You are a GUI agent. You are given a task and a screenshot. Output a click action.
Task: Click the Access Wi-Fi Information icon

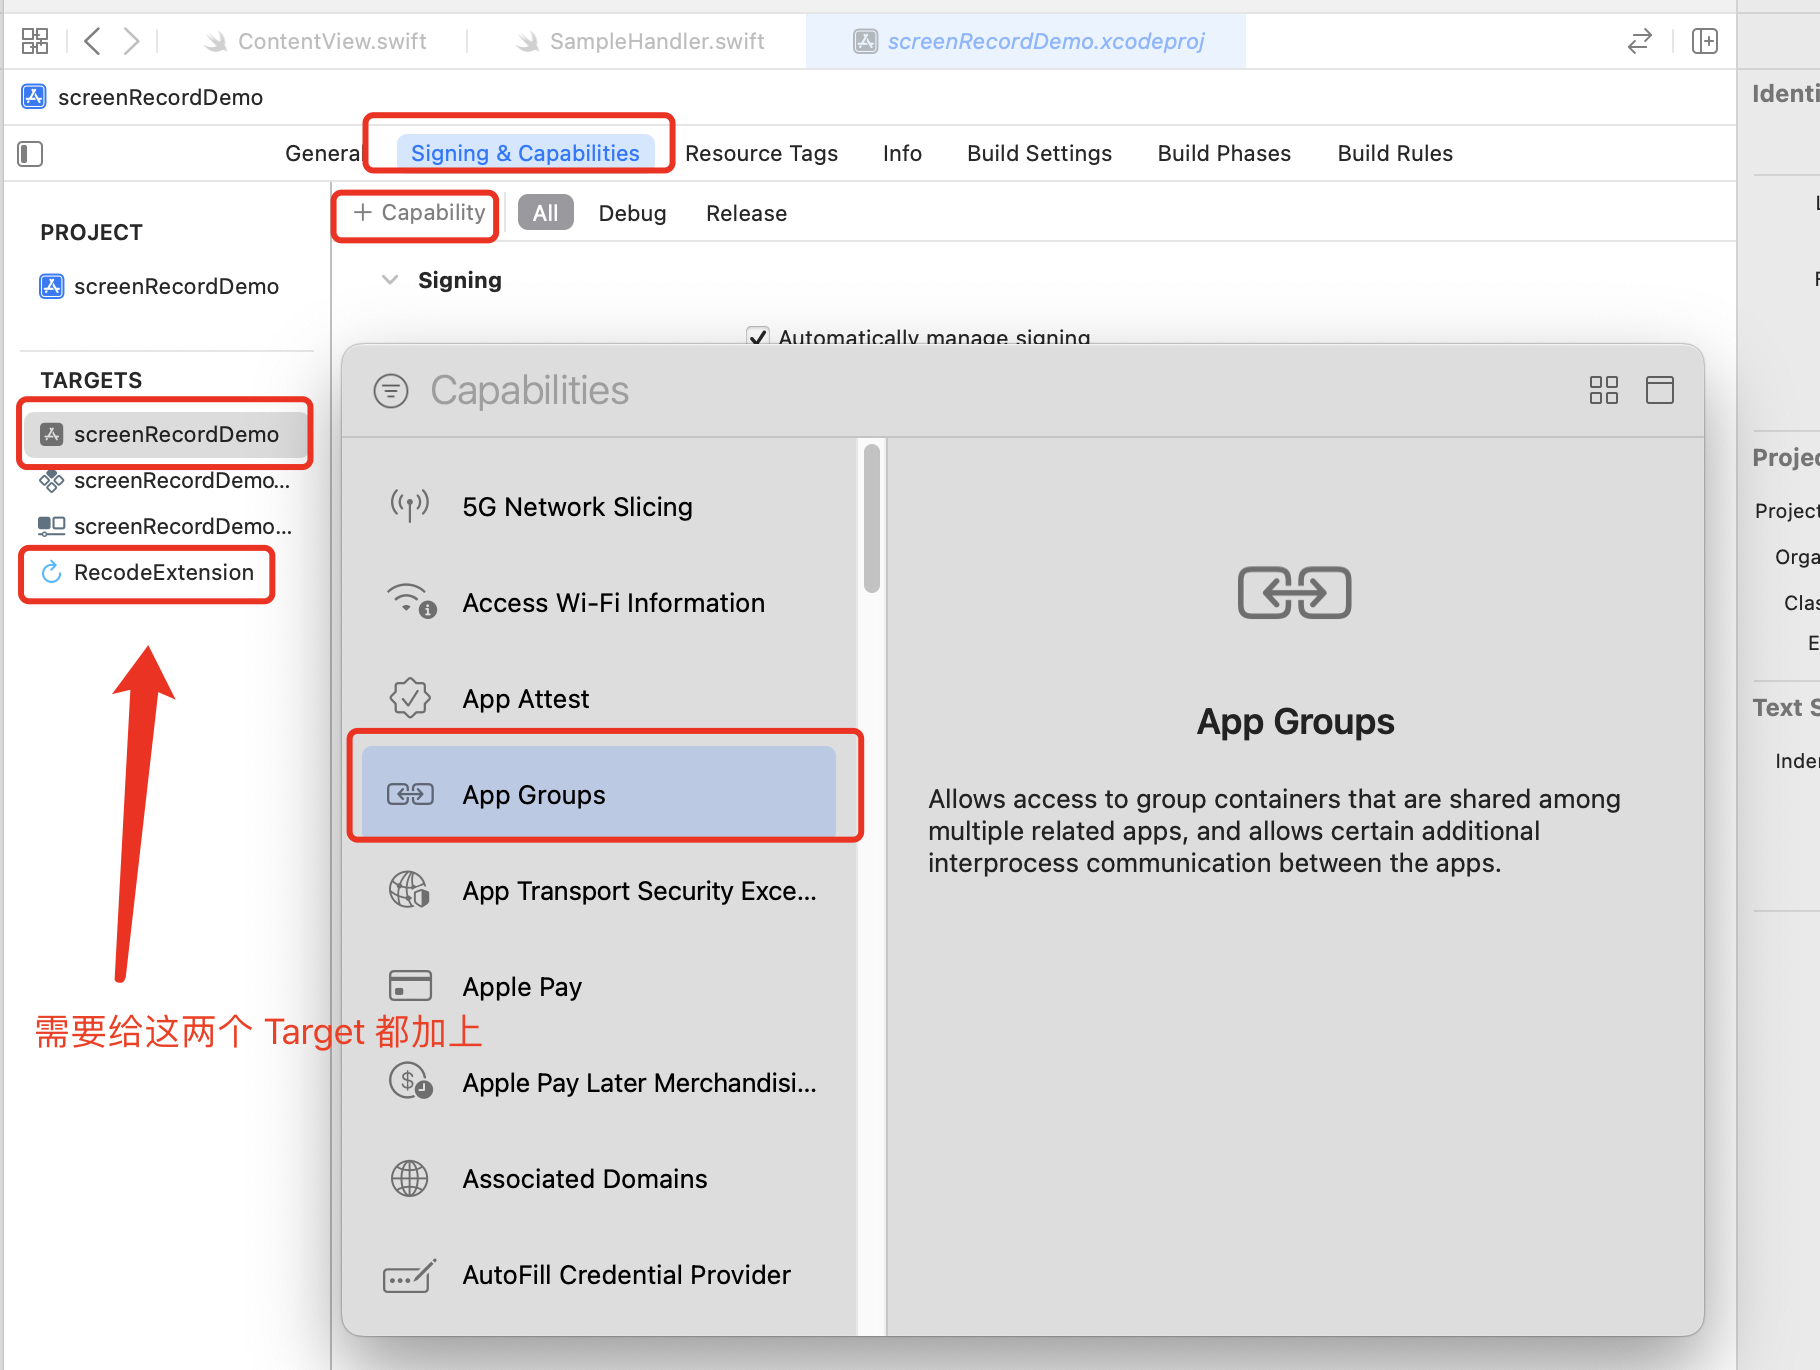[x=411, y=602]
